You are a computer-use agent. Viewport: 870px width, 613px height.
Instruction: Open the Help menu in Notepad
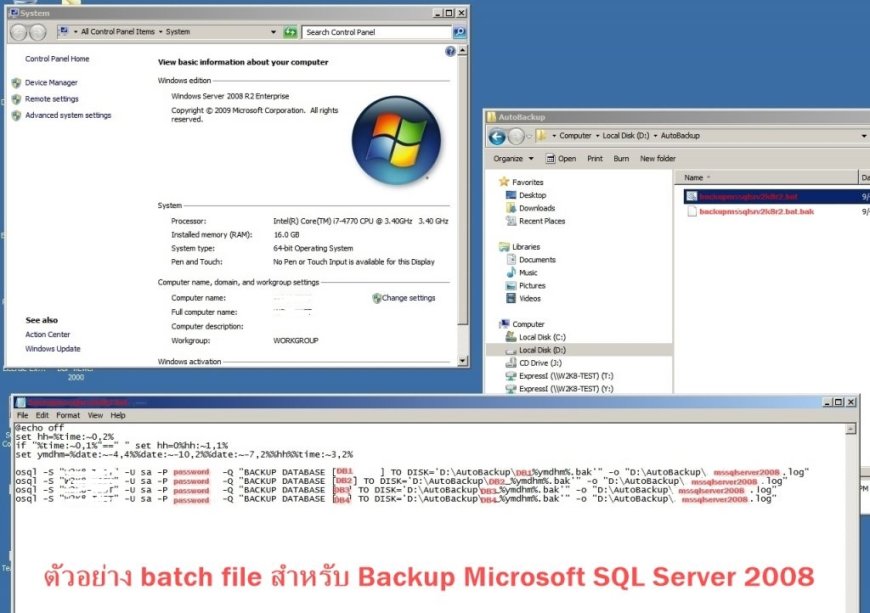coord(118,415)
